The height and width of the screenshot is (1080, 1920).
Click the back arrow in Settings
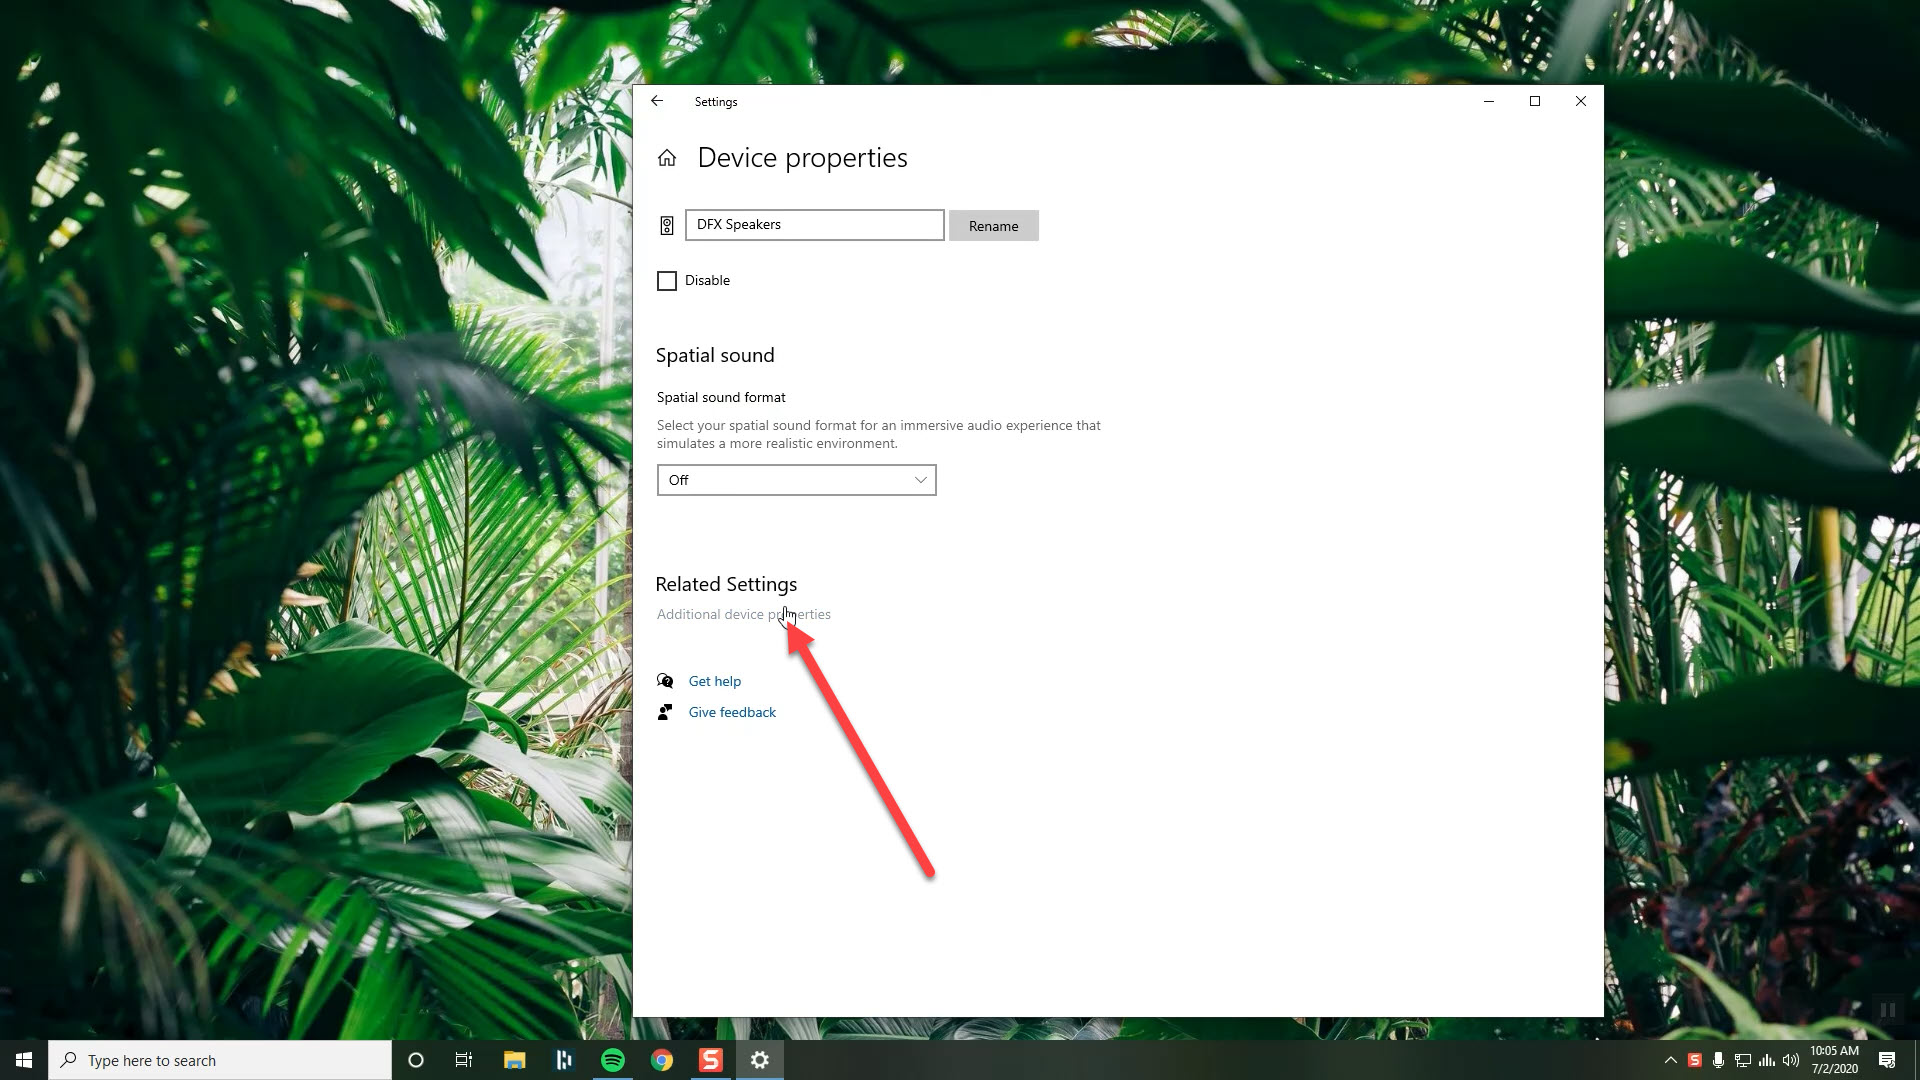(x=657, y=101)
